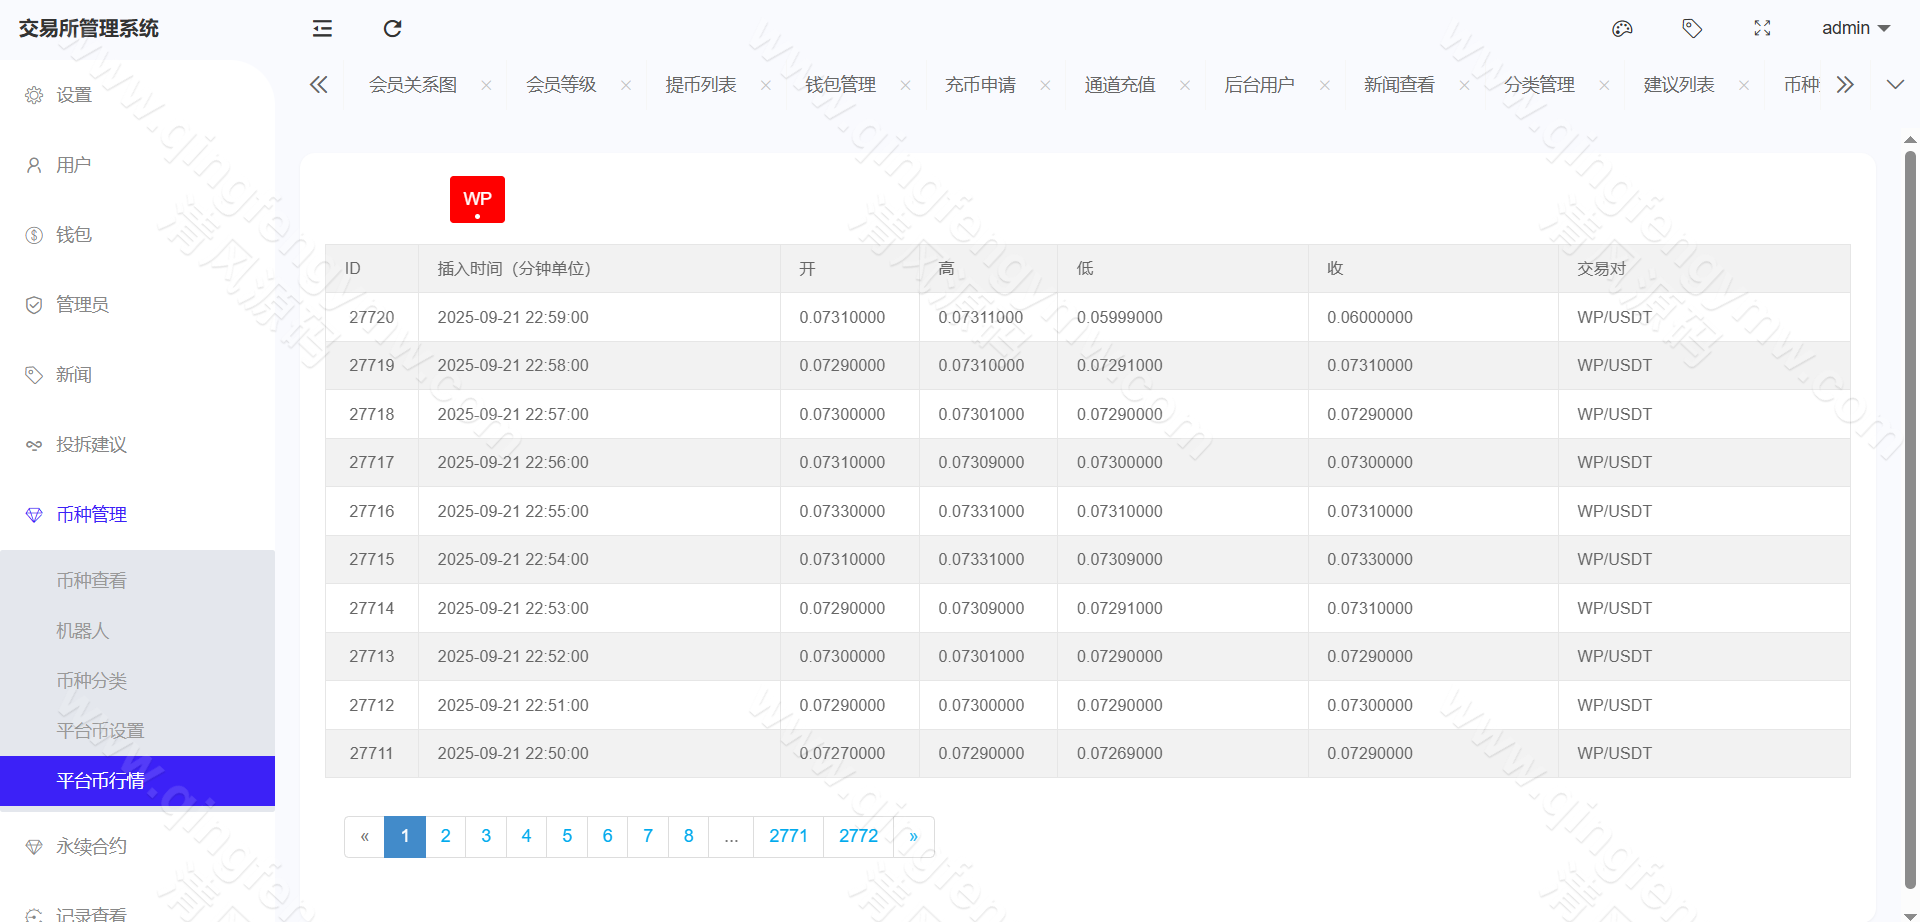Go to page 2772 in pagination
Viewport: 1920px width, 922px height.
858,836
